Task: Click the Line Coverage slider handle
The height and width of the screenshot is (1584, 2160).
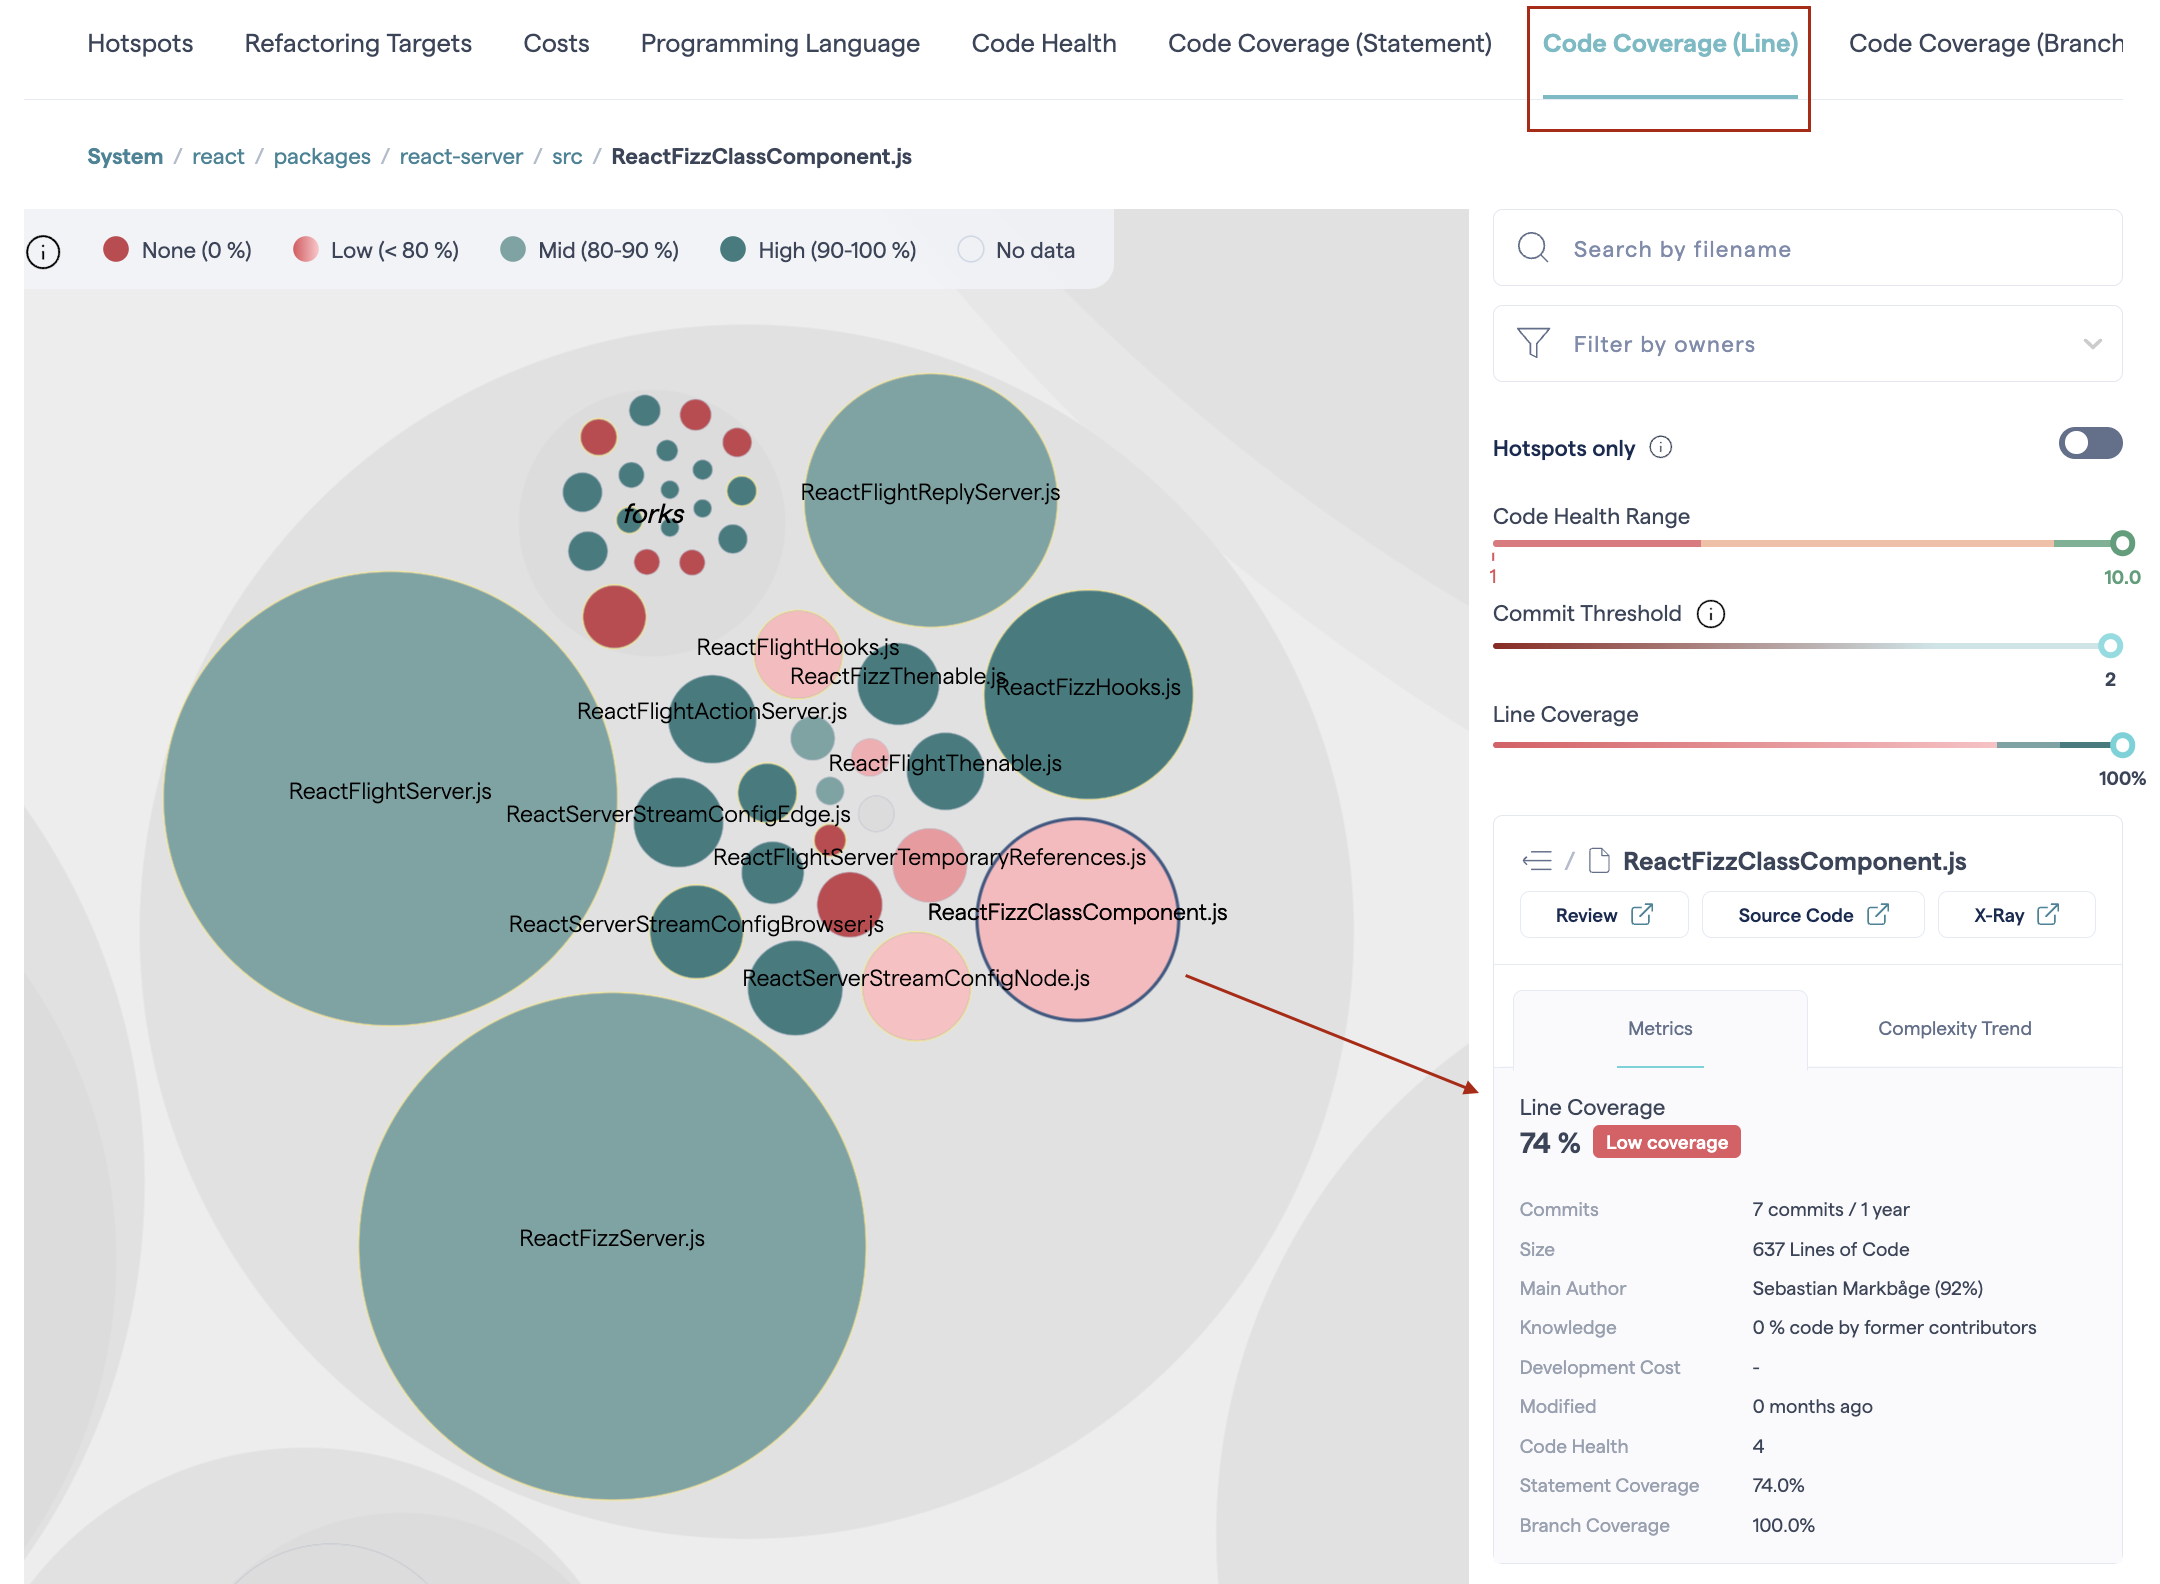Action: [2122, 745]
